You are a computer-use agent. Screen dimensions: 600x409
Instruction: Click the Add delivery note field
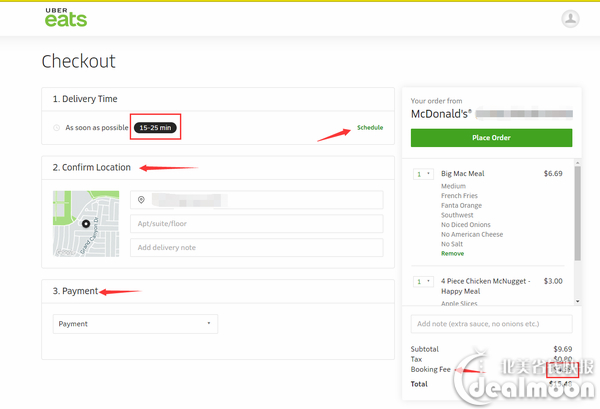tap(256, 247)
